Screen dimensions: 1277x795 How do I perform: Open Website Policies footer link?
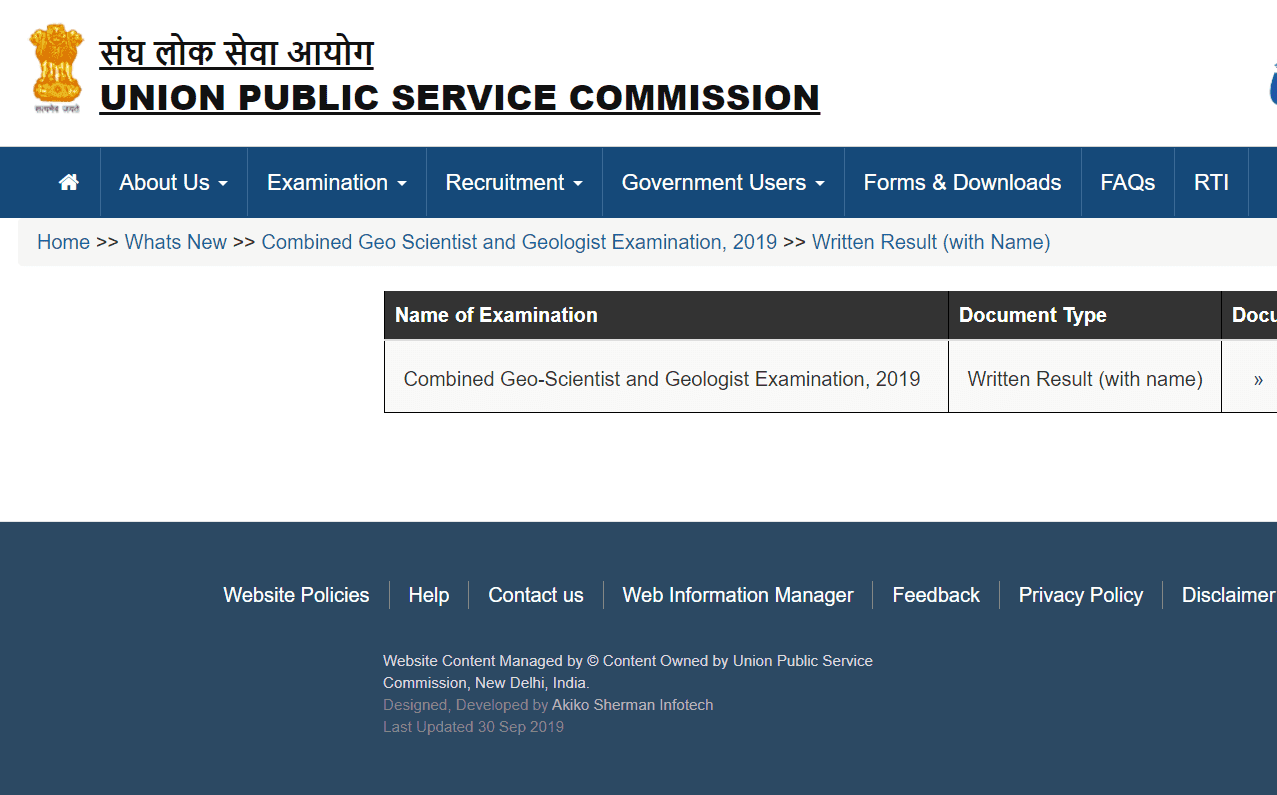coord(296,595)
